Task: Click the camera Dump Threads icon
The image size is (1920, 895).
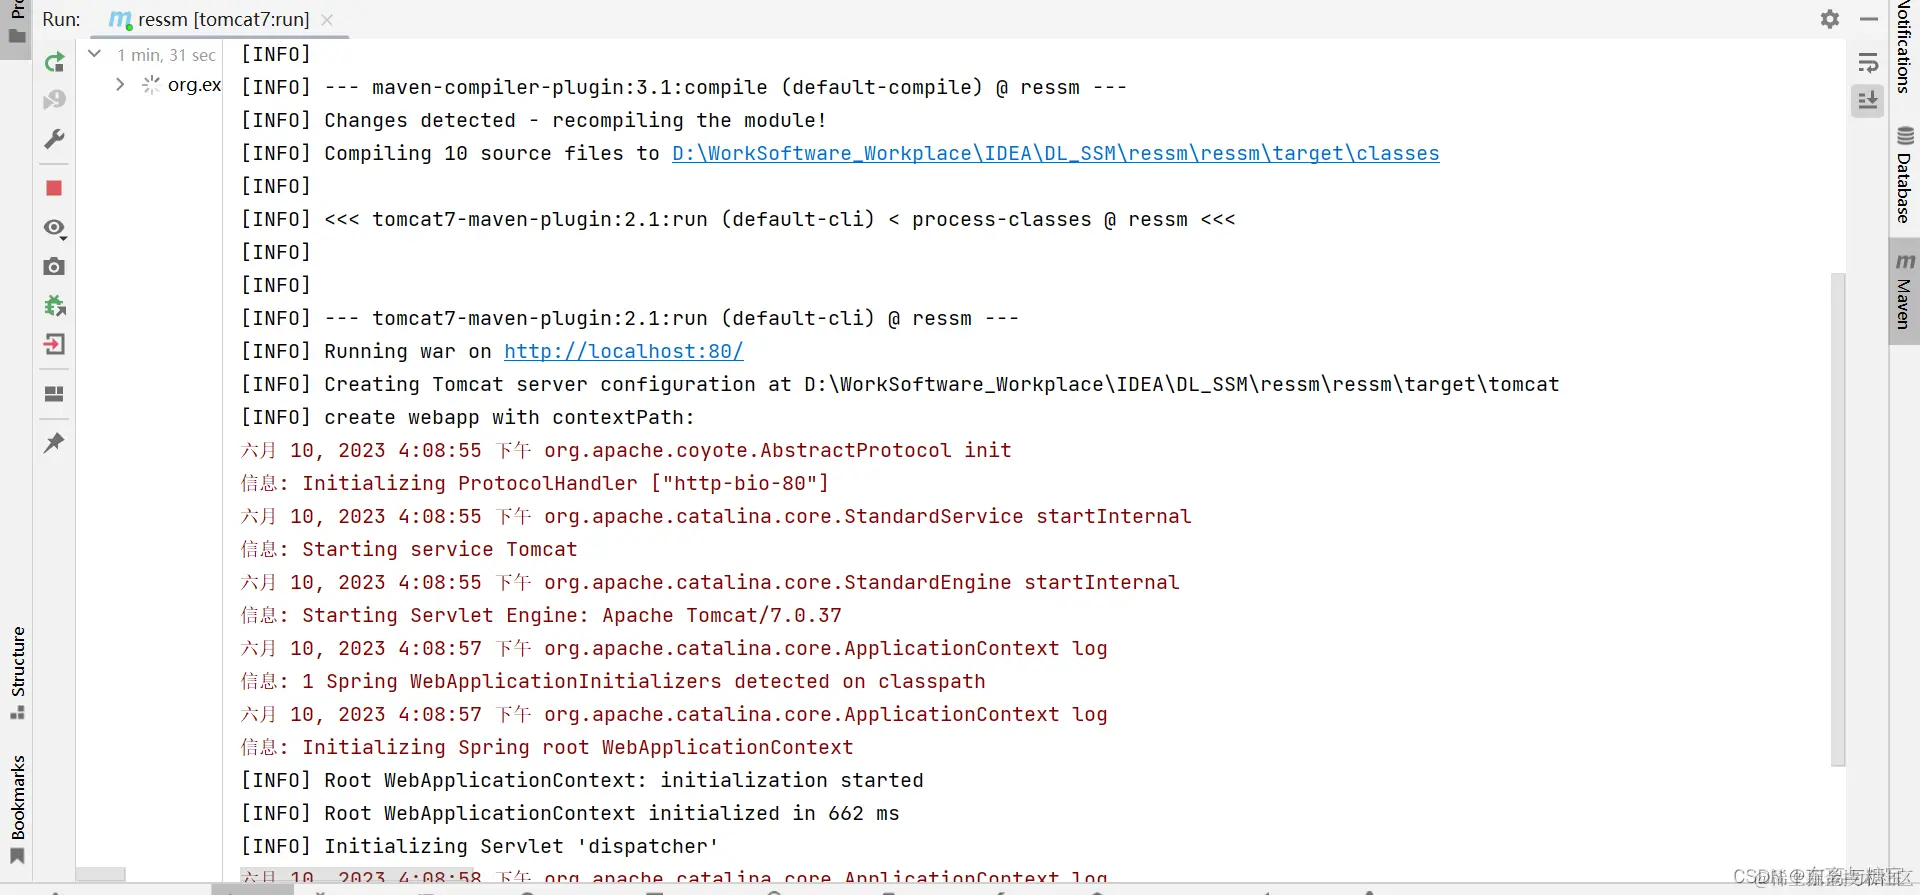Action: [54, 266]
